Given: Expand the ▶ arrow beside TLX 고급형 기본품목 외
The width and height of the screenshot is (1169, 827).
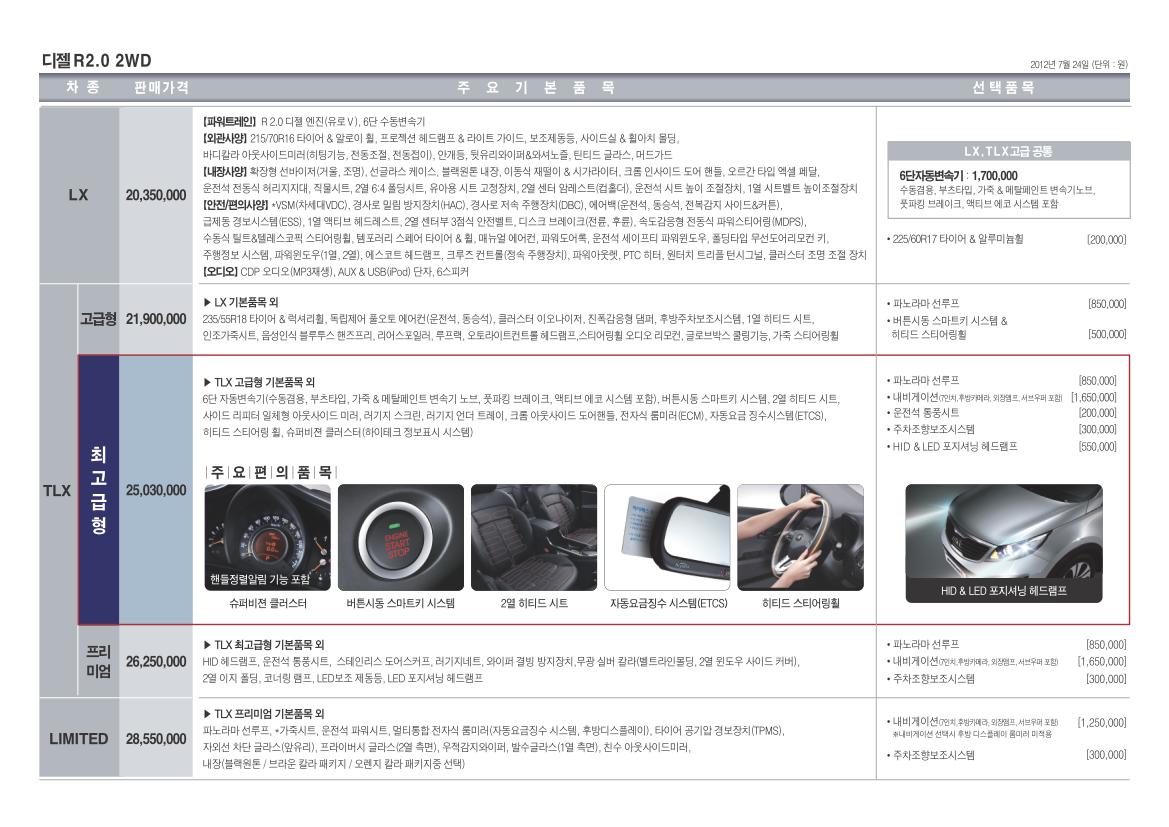Looking at the screenshot, I should coord(206,382).
